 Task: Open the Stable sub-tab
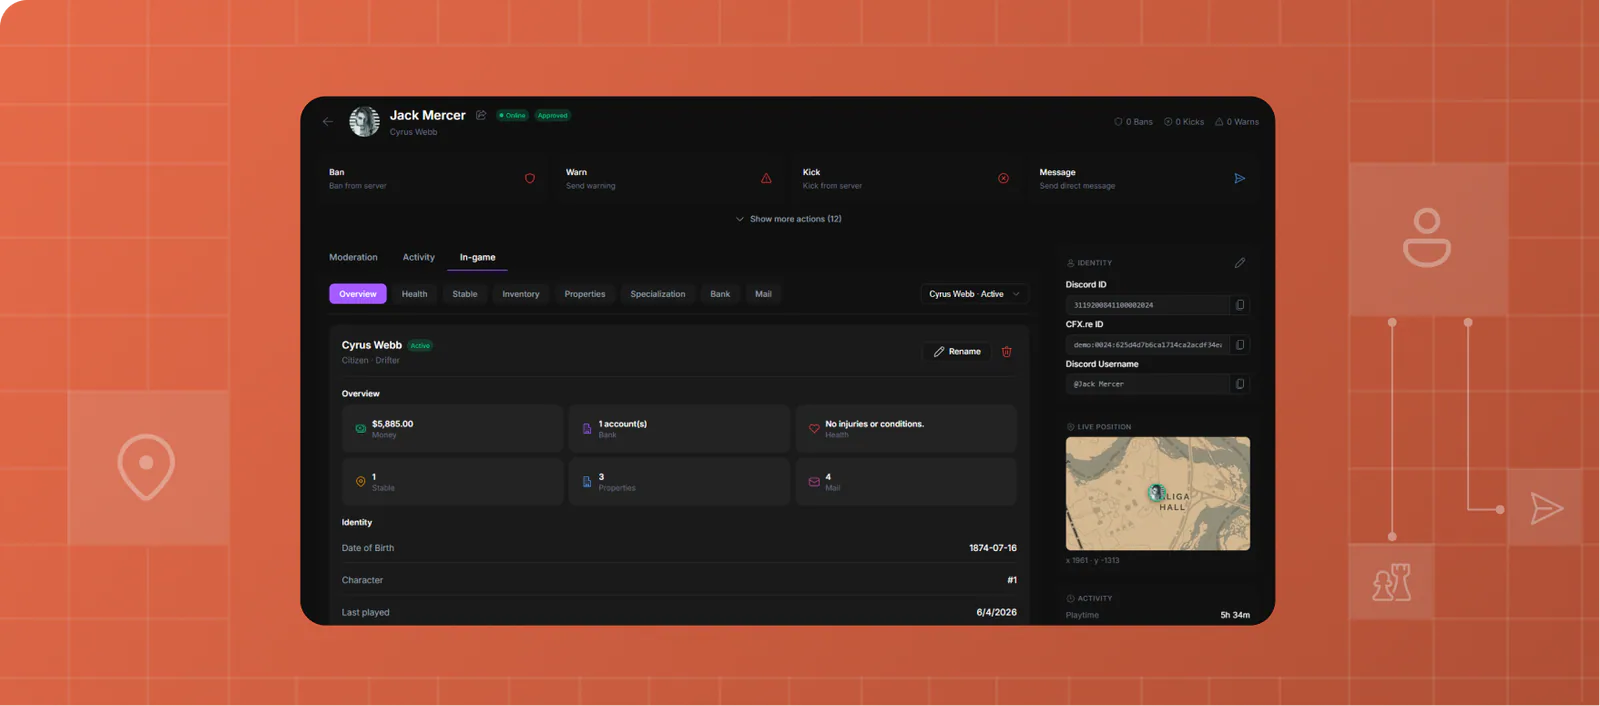464,294
